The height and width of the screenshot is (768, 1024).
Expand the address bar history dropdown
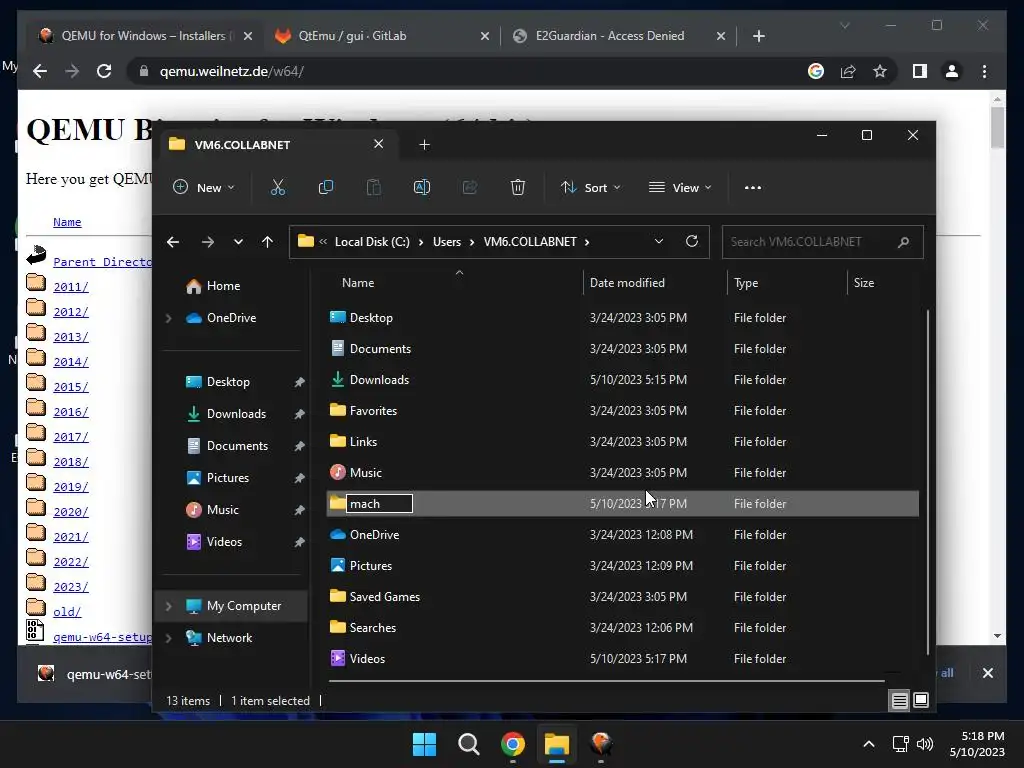tap(659, 242)
